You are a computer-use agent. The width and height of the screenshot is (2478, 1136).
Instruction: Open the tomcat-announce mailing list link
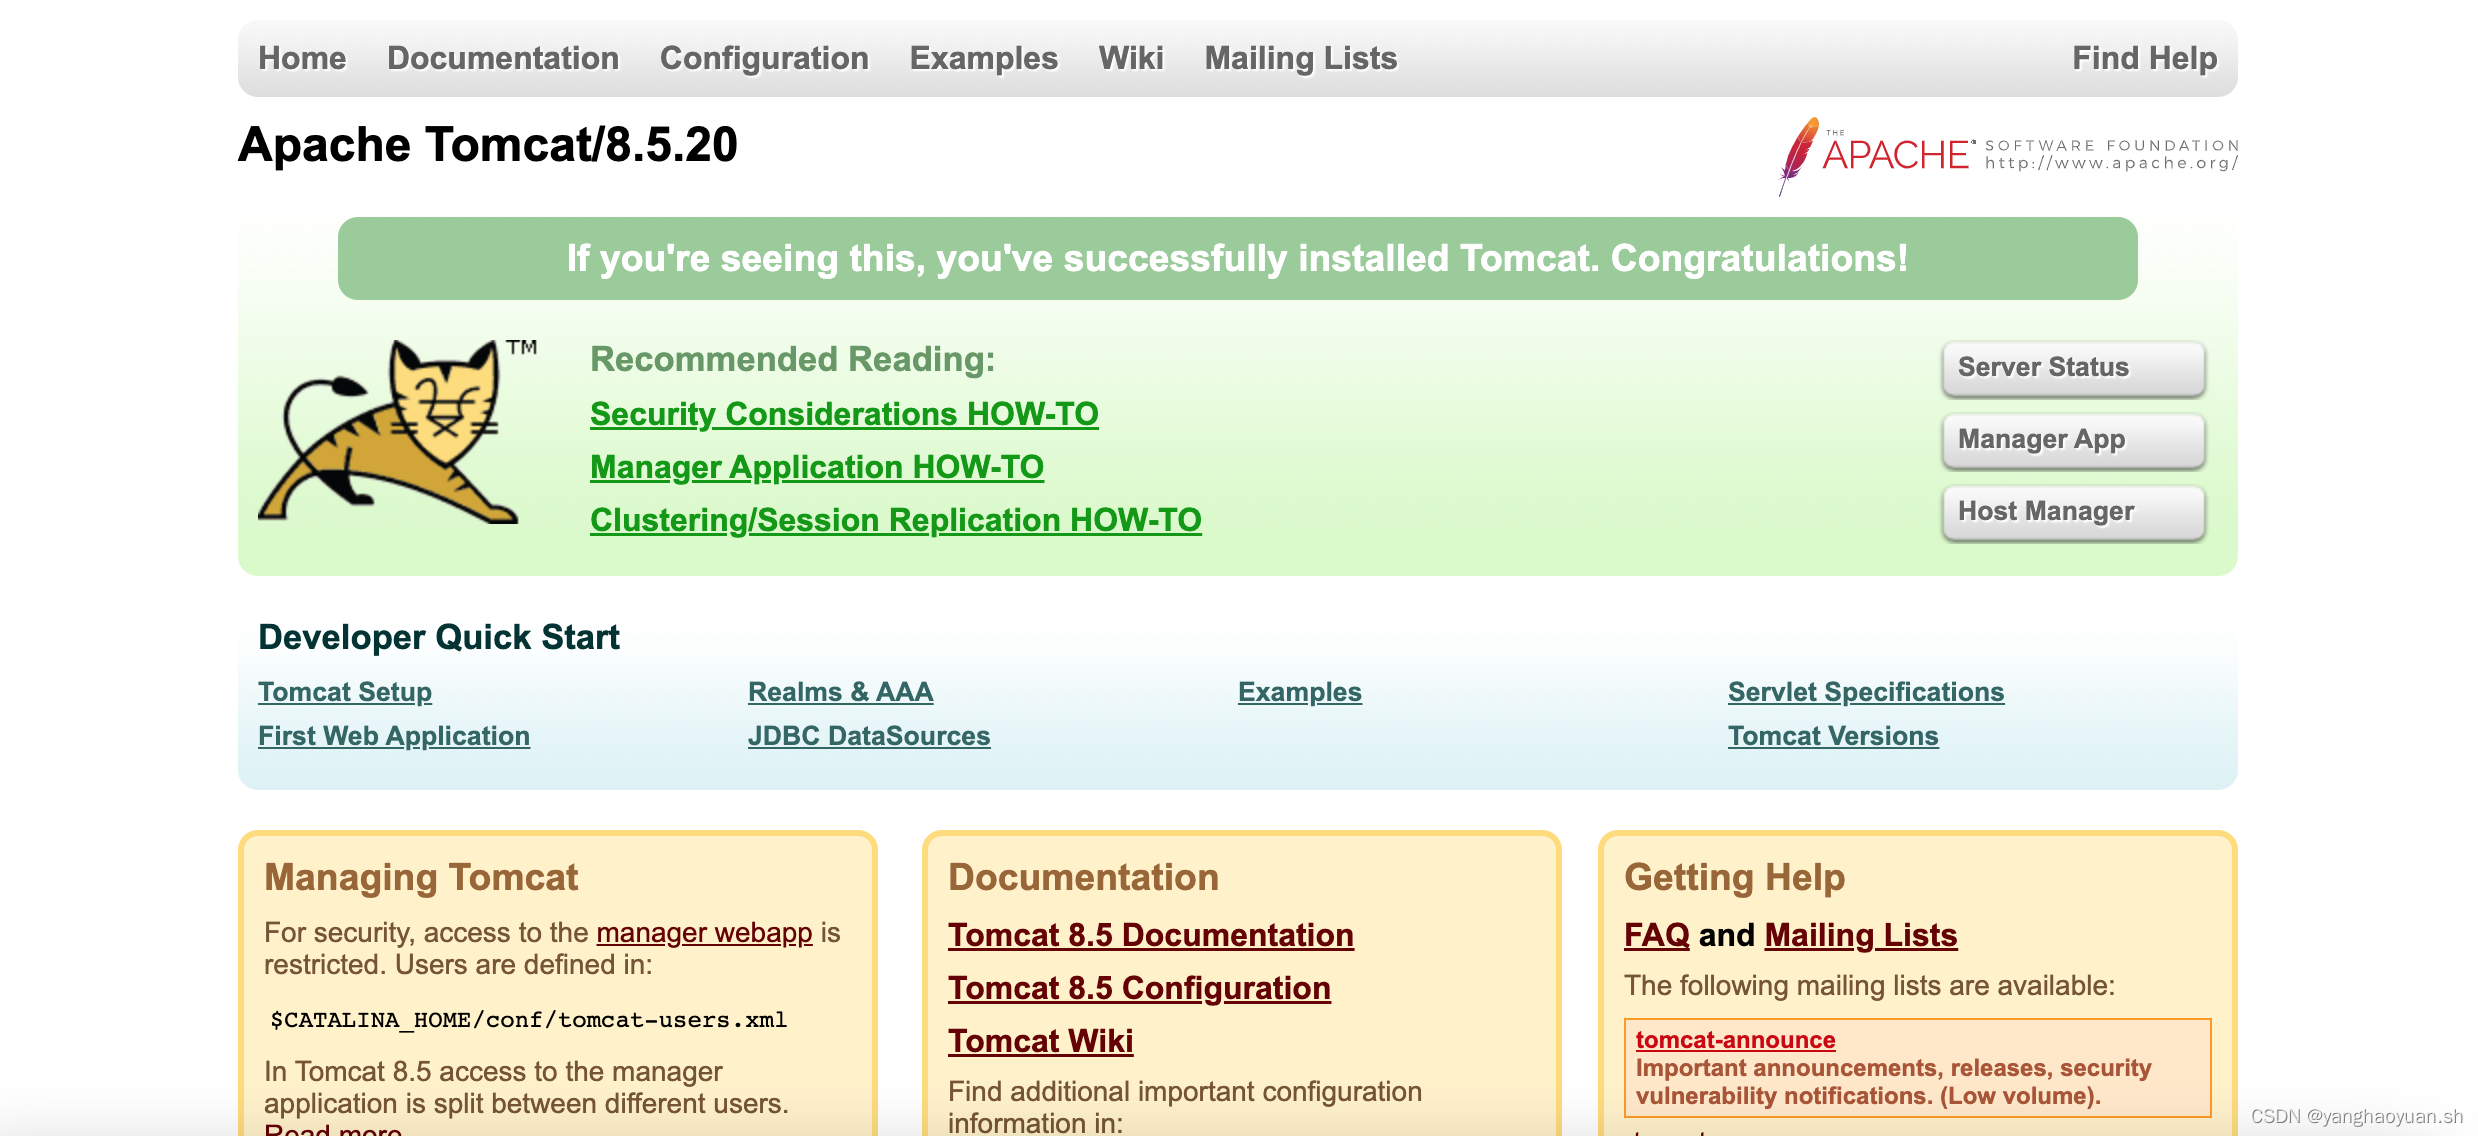point(1735,1040)
